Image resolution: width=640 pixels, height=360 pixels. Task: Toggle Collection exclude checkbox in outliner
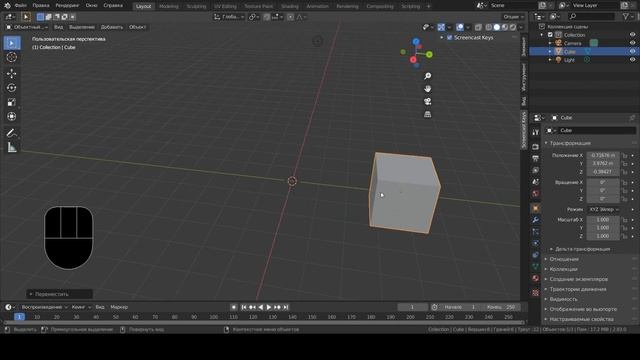550,35
